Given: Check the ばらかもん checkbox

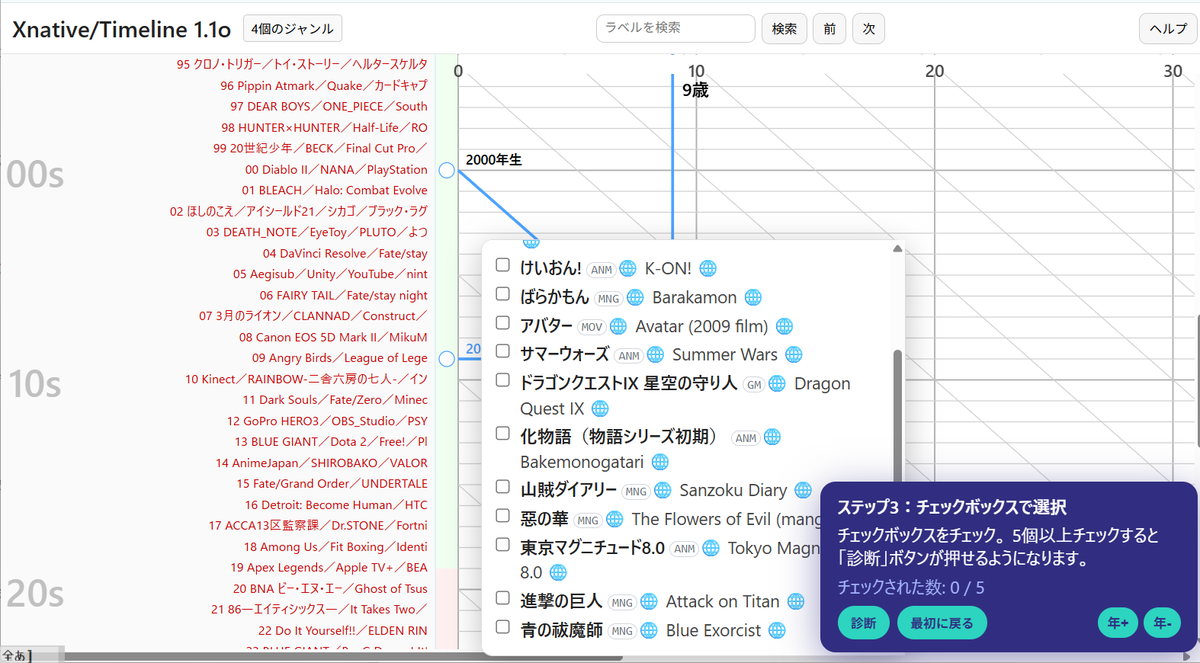Looking at the screenshot, I should (x=503, y=295).
